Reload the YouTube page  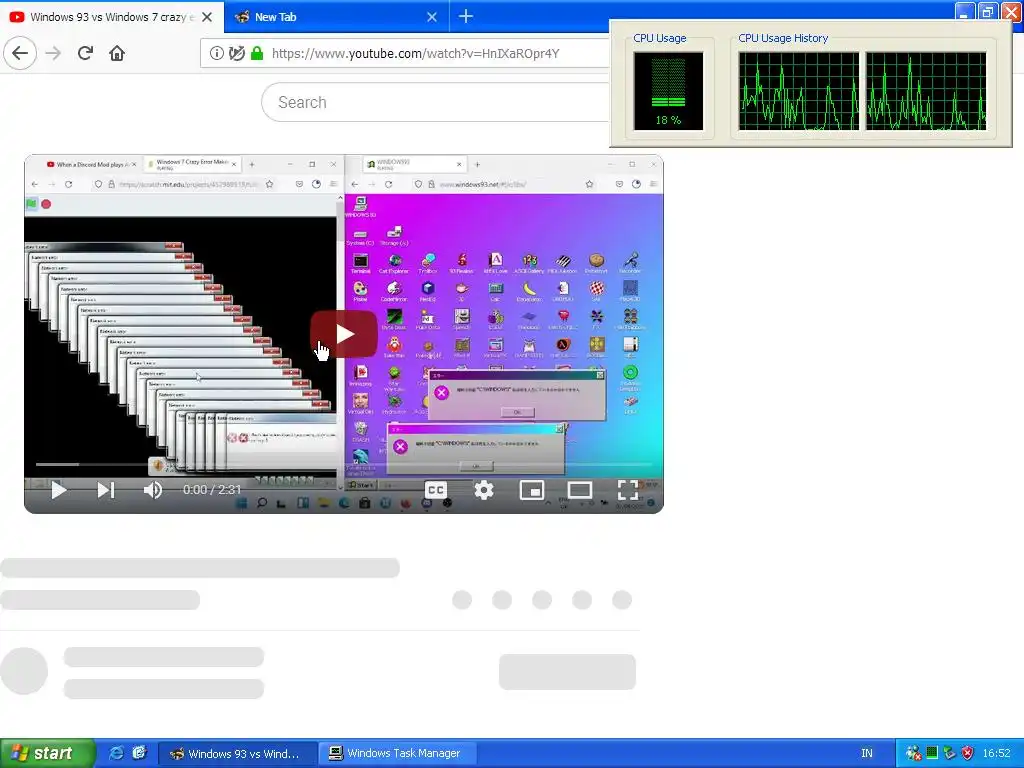85,53
